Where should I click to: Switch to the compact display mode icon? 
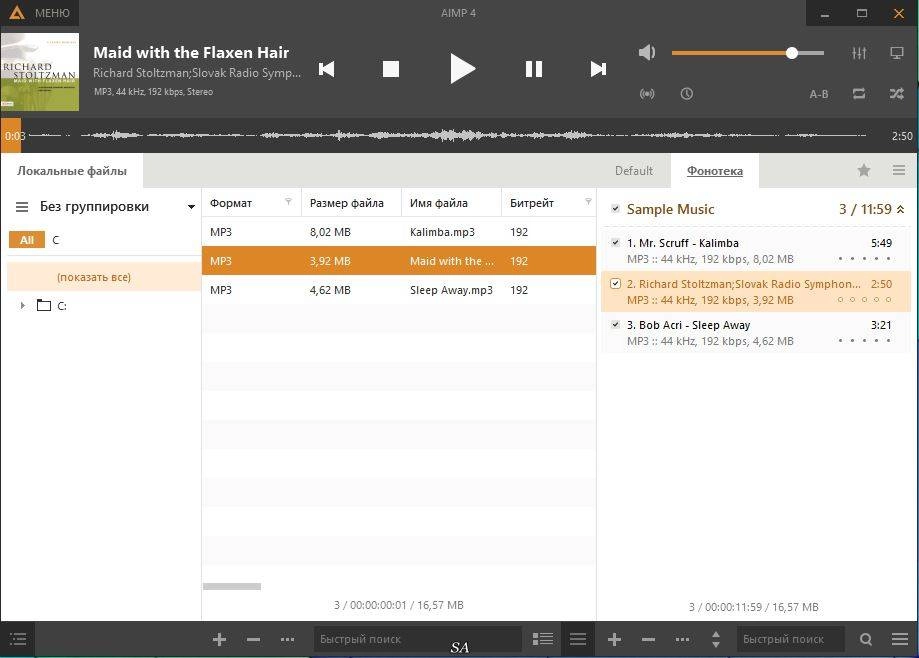click(897, 53)
